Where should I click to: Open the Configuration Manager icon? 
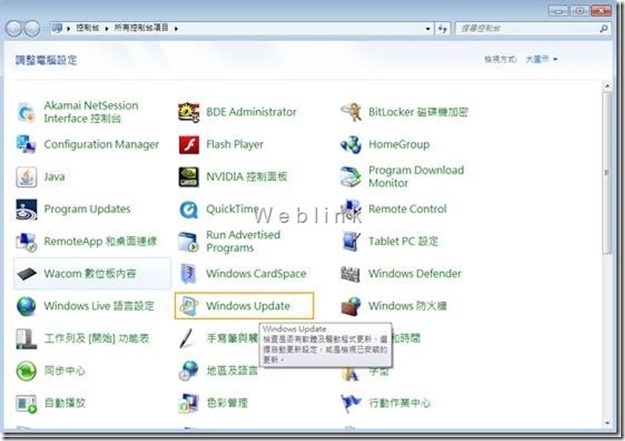pyautogui.click(x=27, y=144)
